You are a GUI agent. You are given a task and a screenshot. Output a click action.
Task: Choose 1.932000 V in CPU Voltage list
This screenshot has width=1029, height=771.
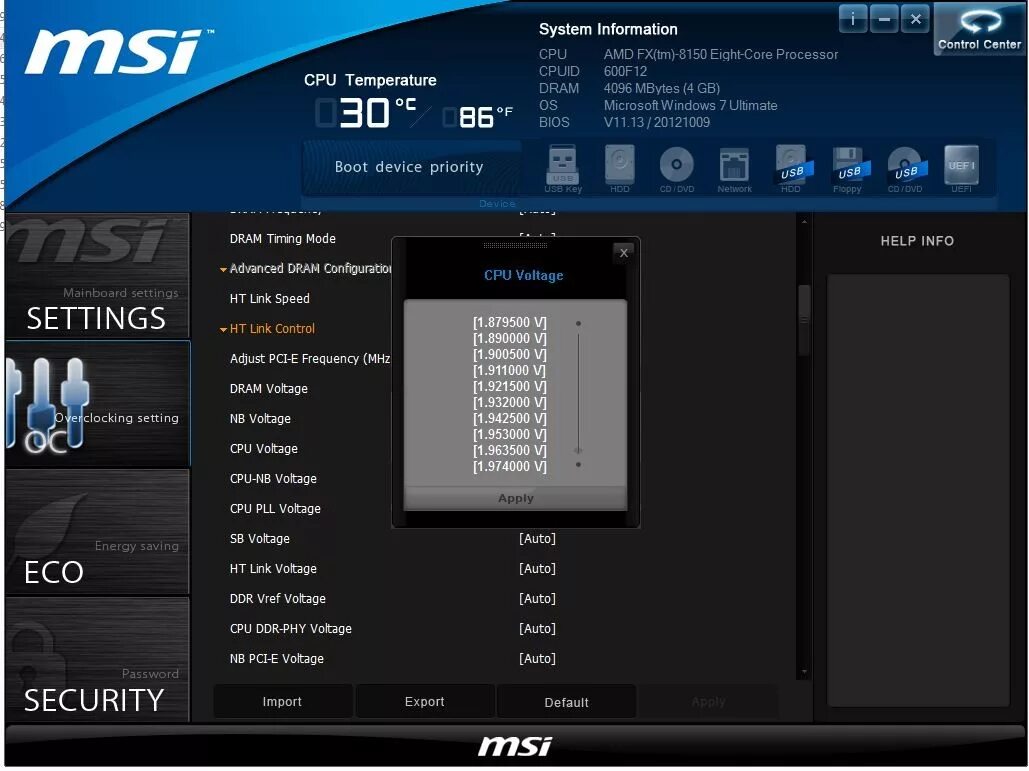(510, 402)
